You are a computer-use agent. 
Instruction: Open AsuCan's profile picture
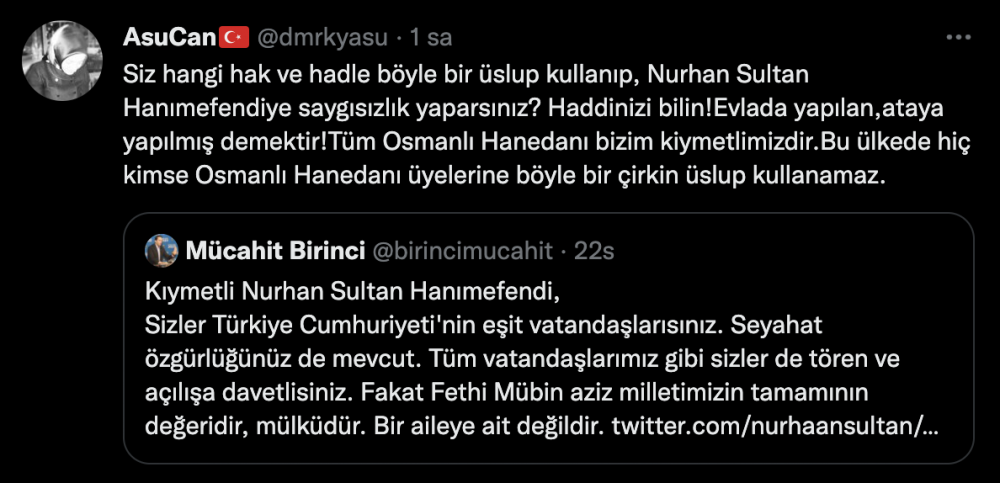coord(62,61)
